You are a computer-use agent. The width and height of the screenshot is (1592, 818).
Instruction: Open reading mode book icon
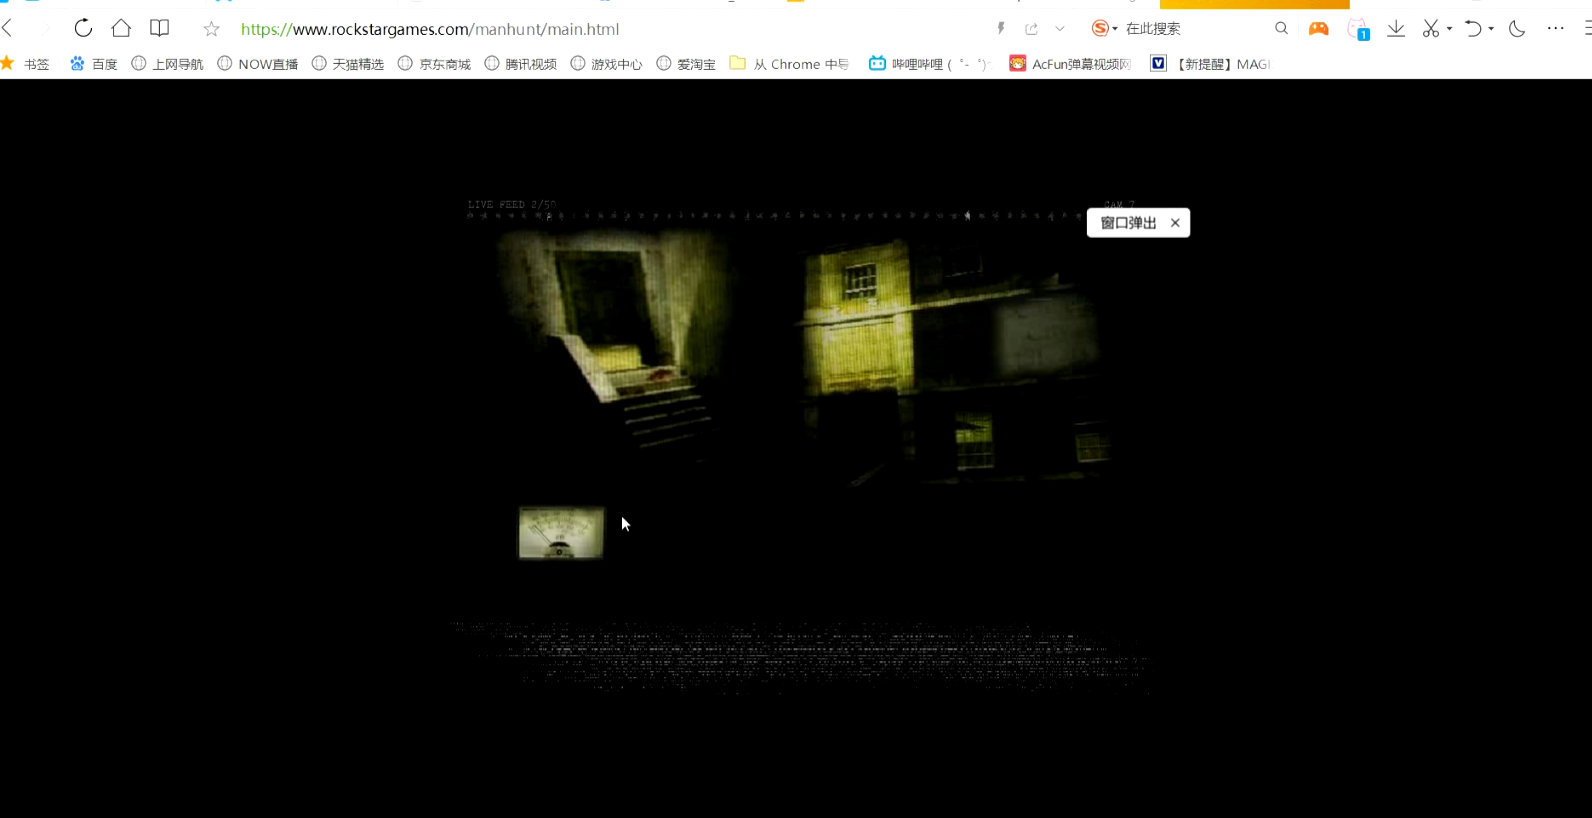[159, 28]
